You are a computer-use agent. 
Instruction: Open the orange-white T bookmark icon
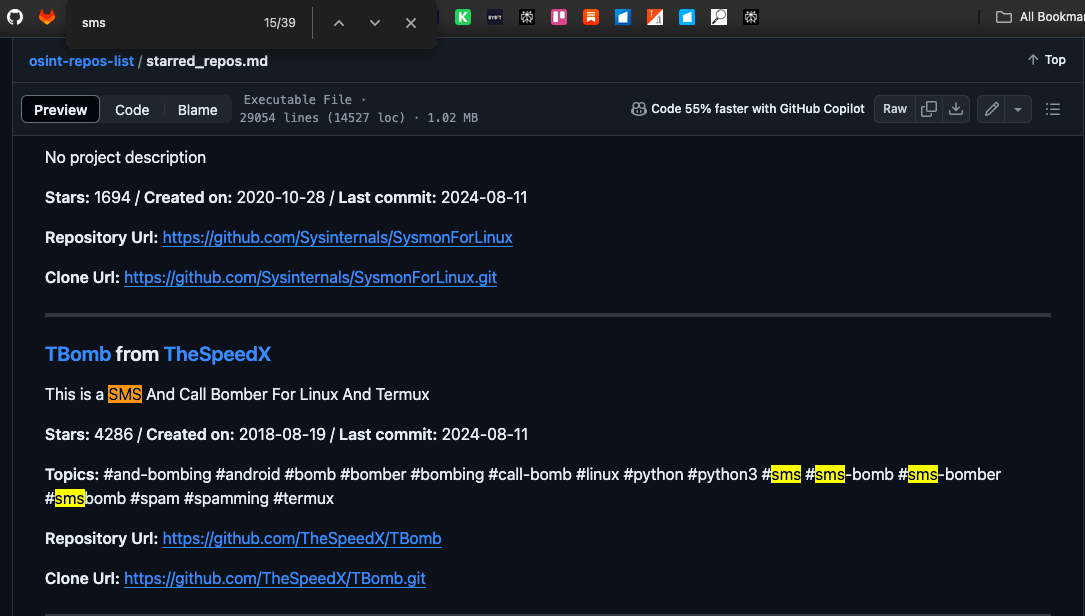655,17
